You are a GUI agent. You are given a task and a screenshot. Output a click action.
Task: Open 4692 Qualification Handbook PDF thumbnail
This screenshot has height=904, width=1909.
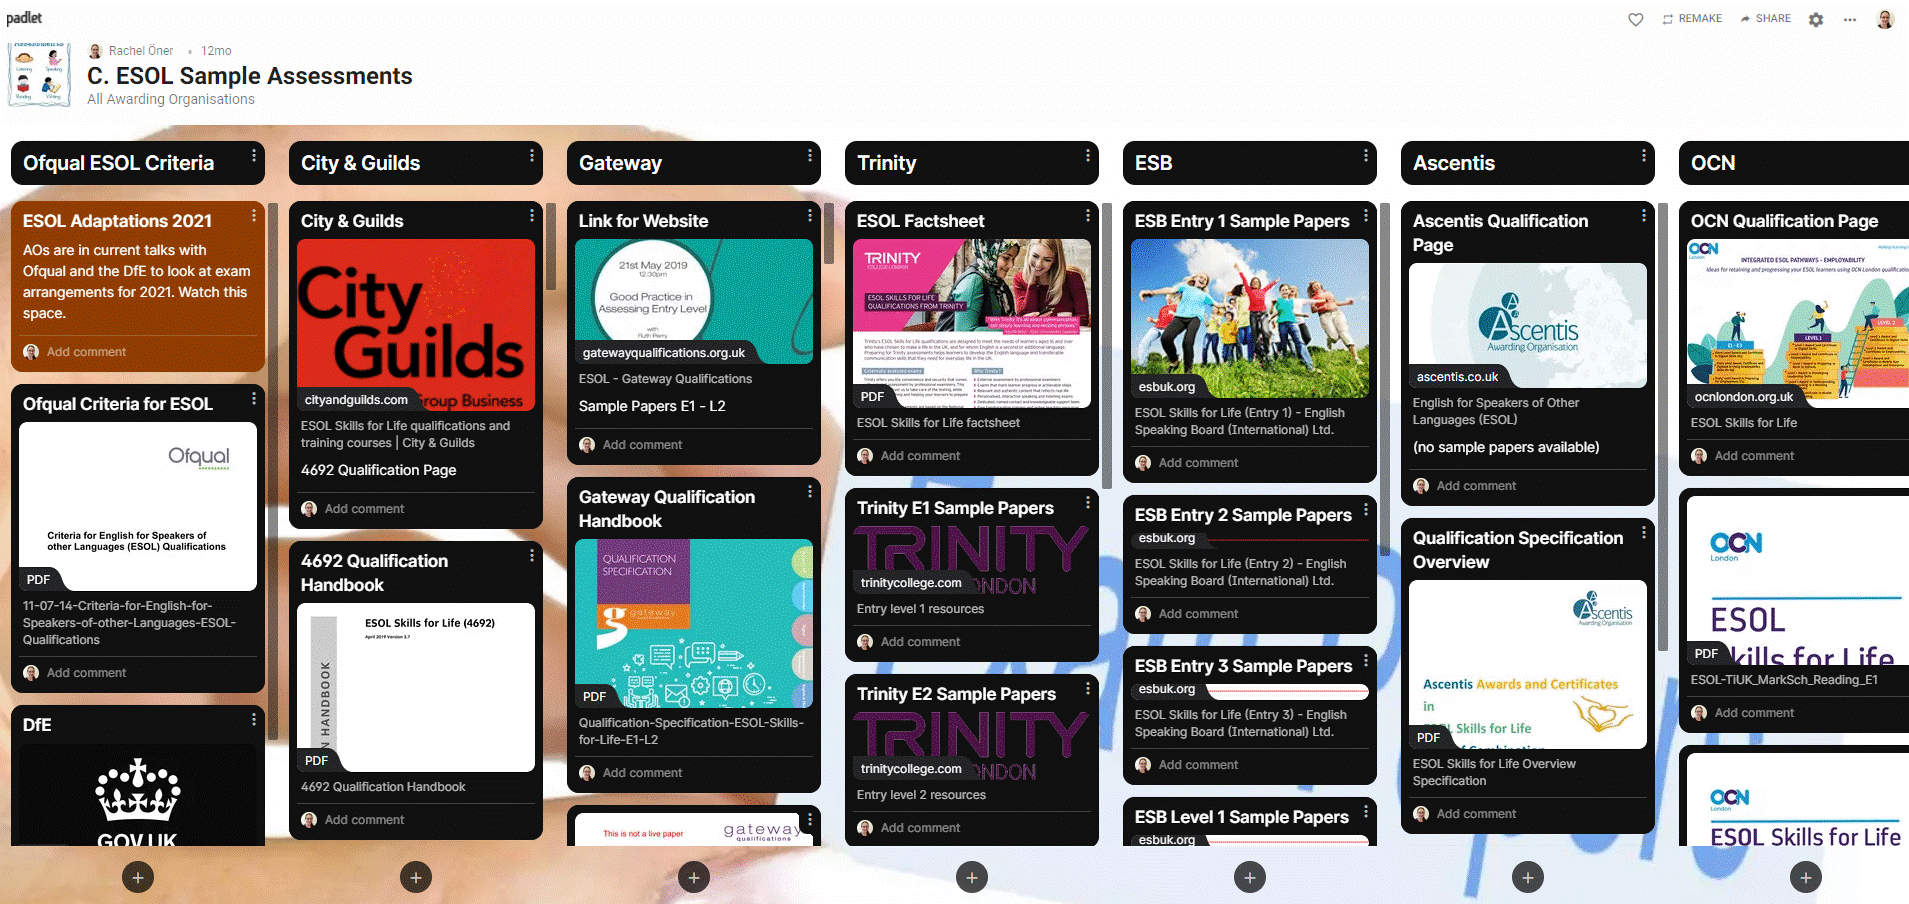point(416,687)
